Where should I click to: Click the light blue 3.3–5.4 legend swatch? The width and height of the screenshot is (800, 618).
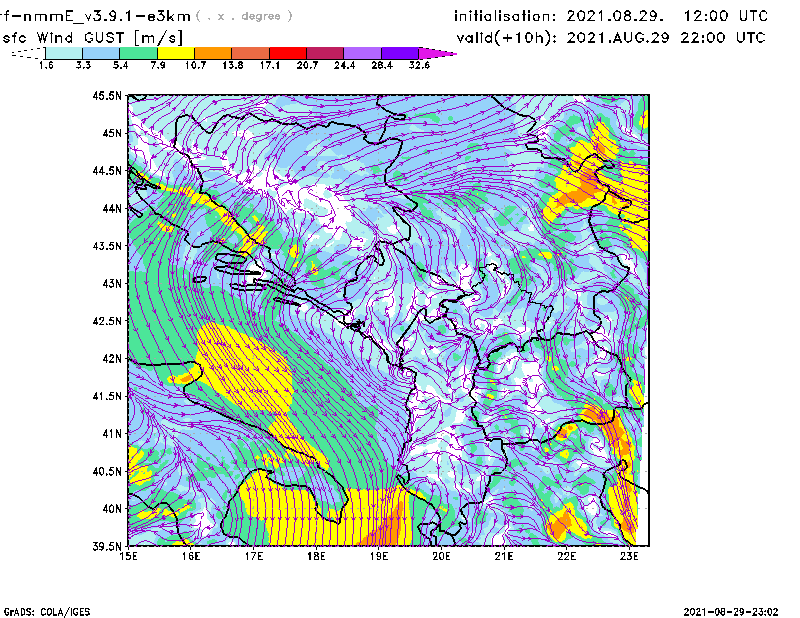coord(101,53)
